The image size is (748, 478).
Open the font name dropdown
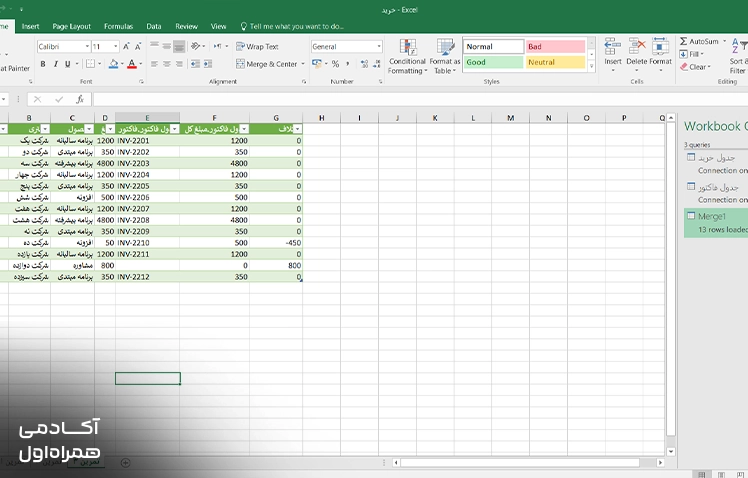click(87, 46)
